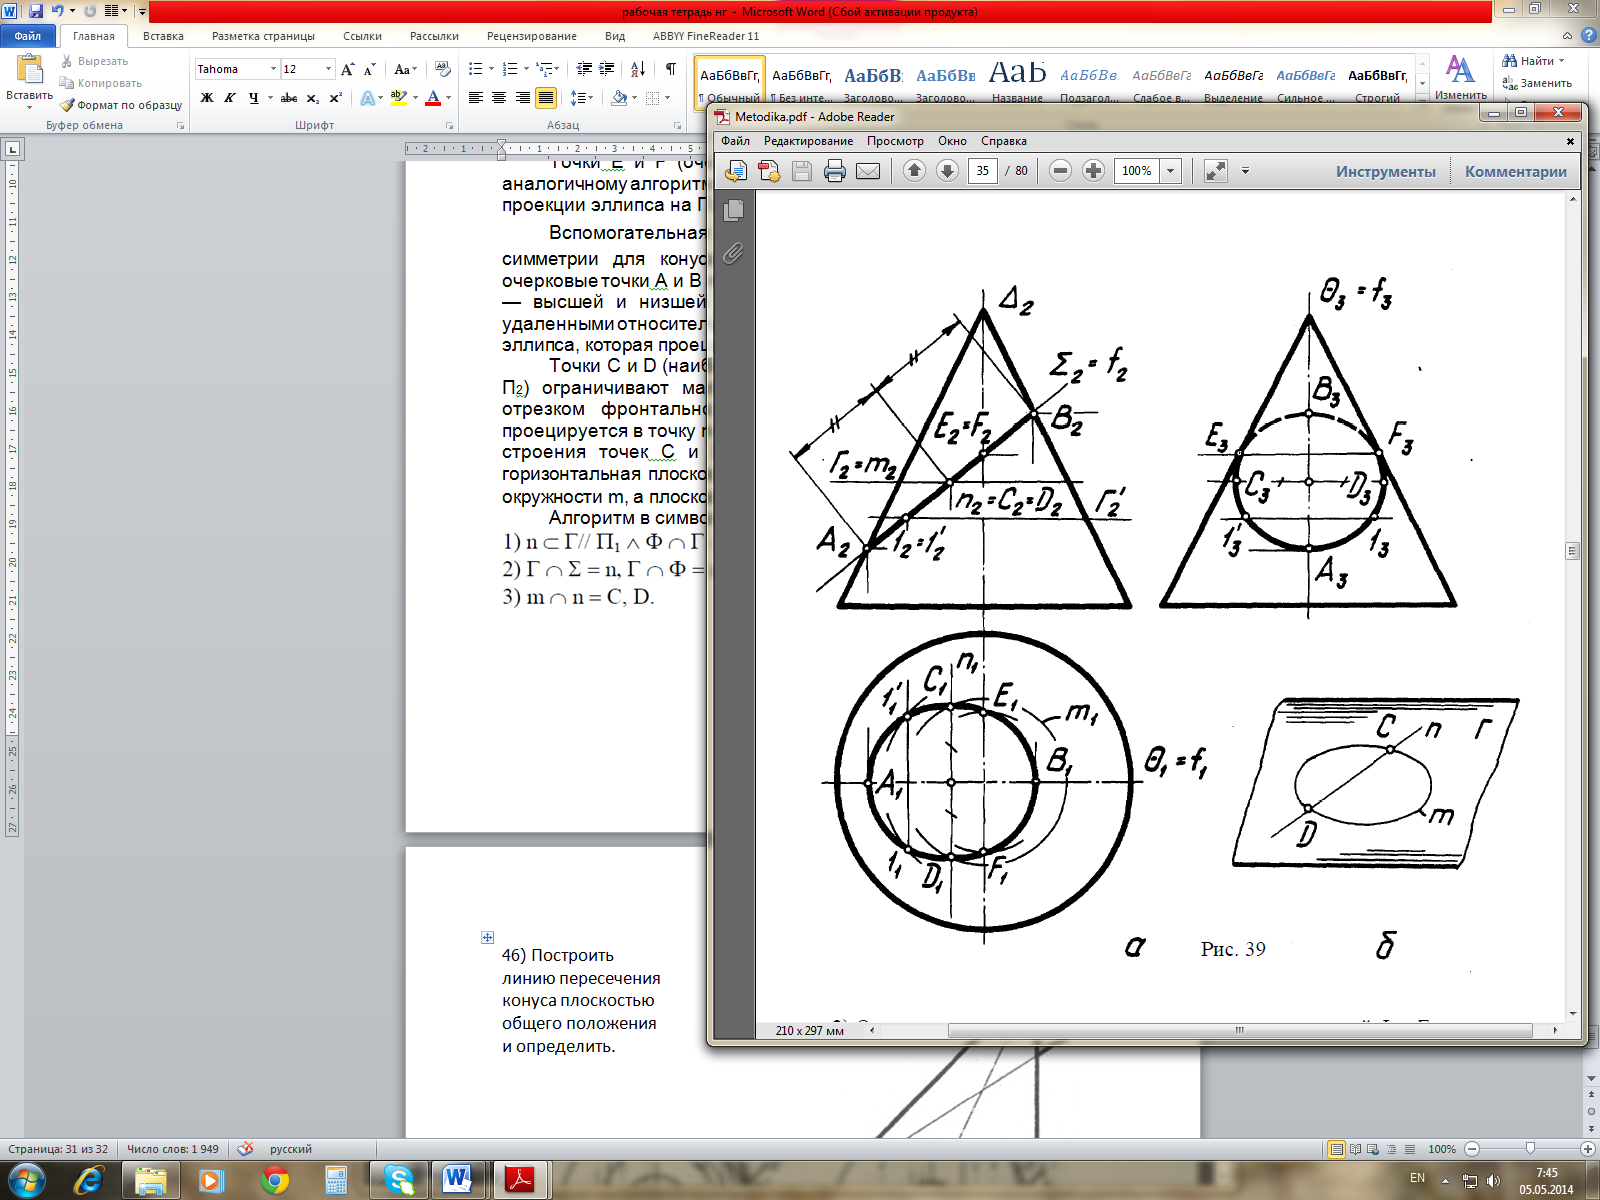Click the spelling check icon in Word status bar
Image resolution: width=1600 pixels, height=1200 pixels.
tap(245, 1149)
